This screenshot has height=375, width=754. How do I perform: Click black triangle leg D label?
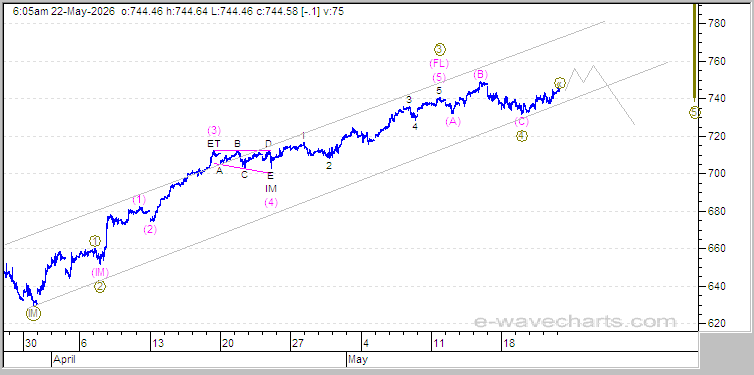pos(269,143)
